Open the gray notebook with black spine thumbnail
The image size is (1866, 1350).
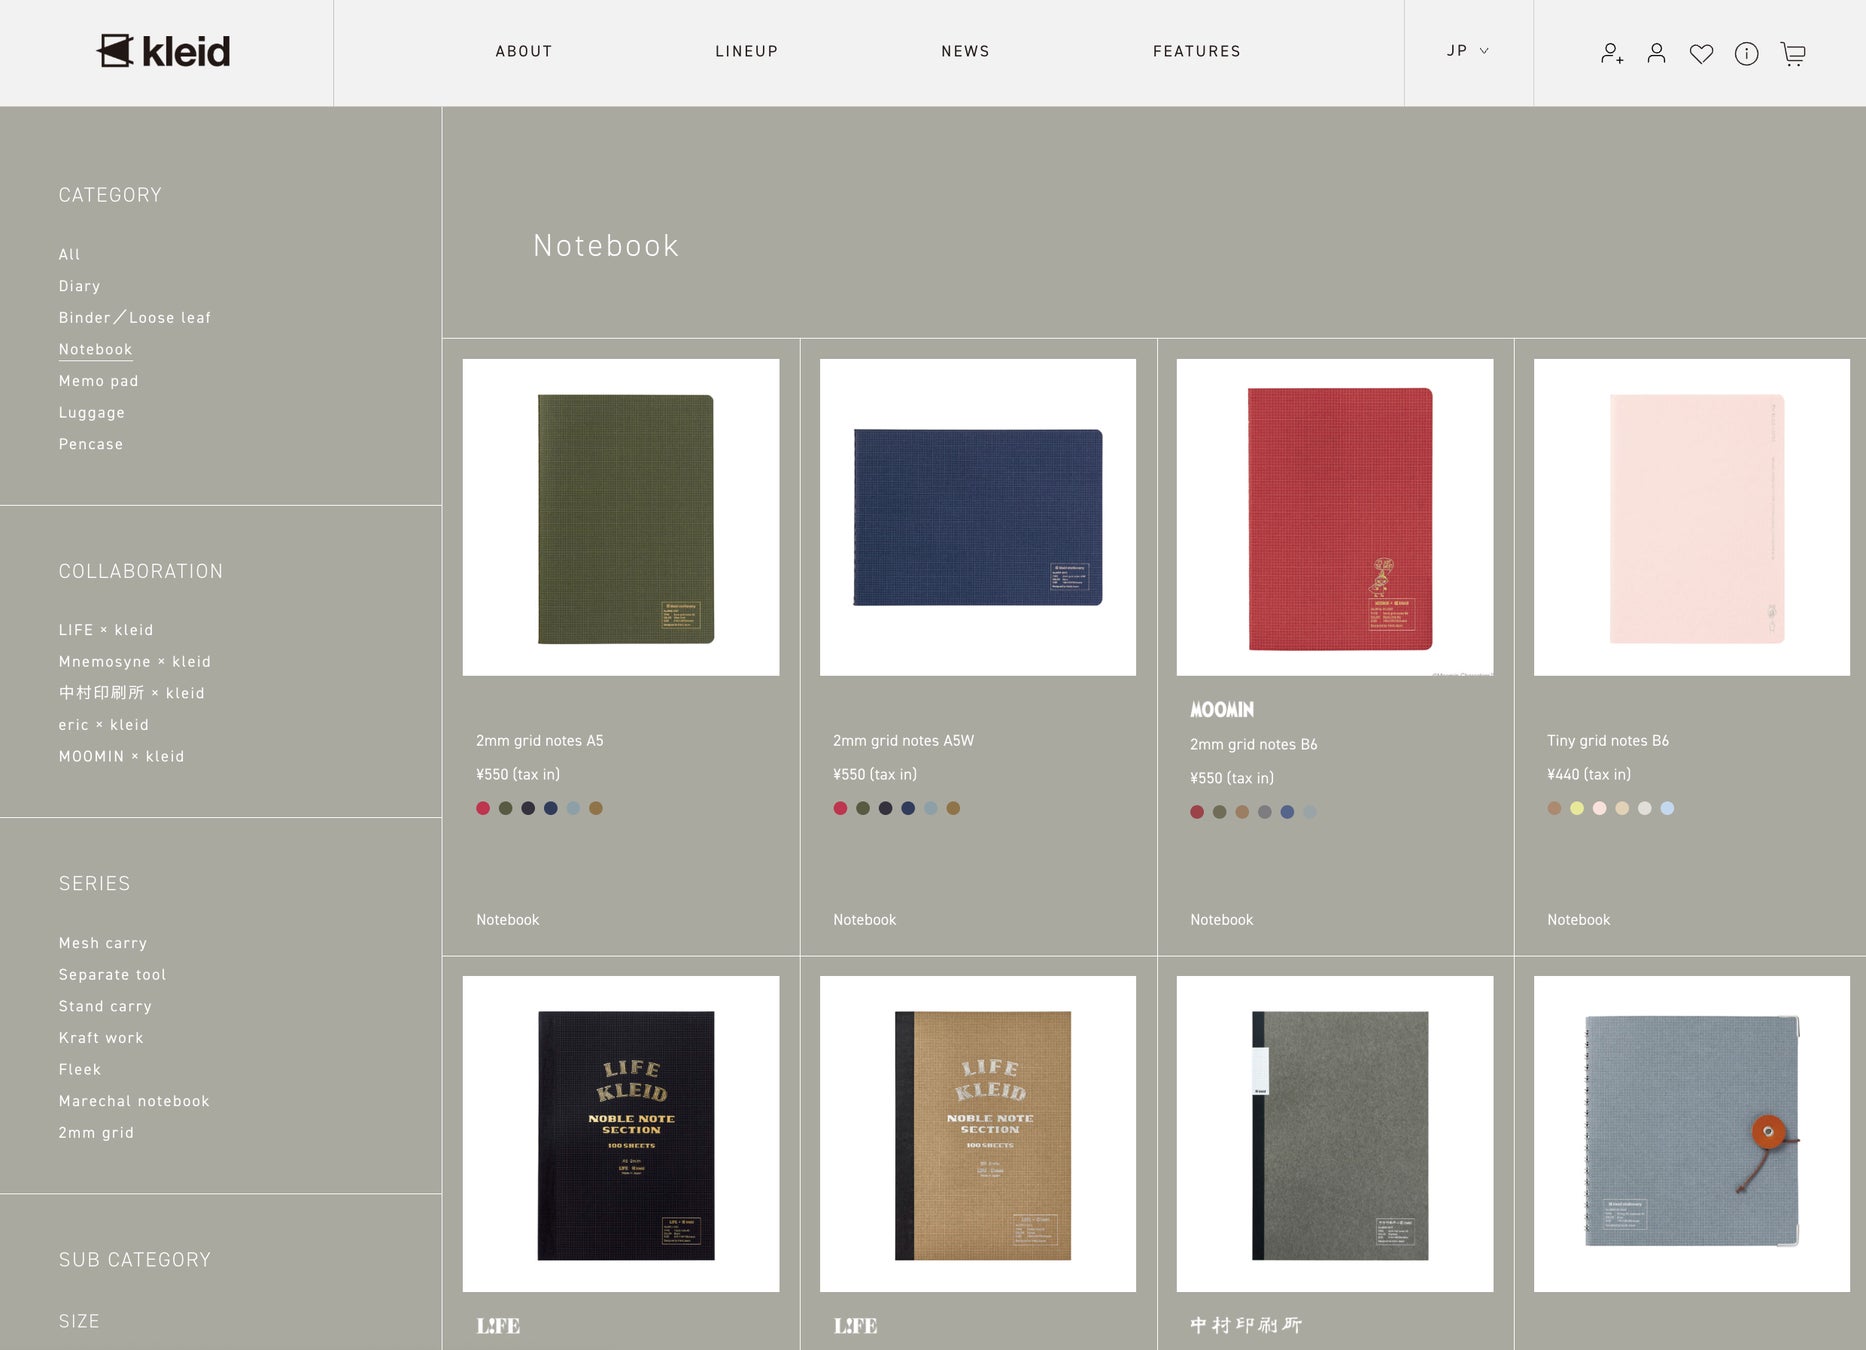[x=1335, y=1134]
